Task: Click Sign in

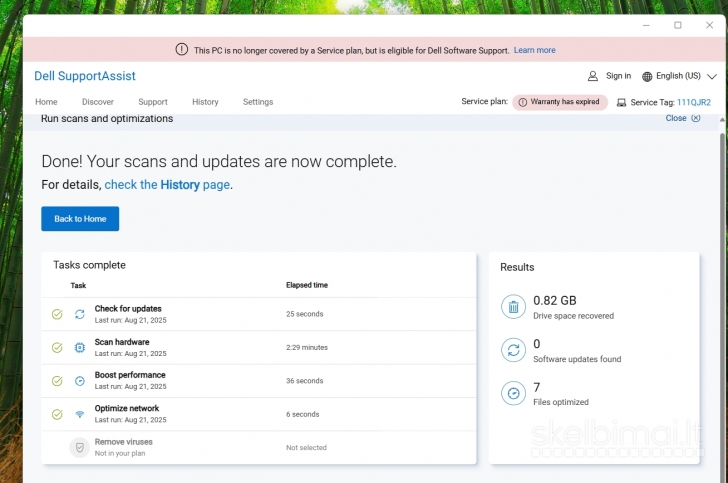Action: coord(618,76)
